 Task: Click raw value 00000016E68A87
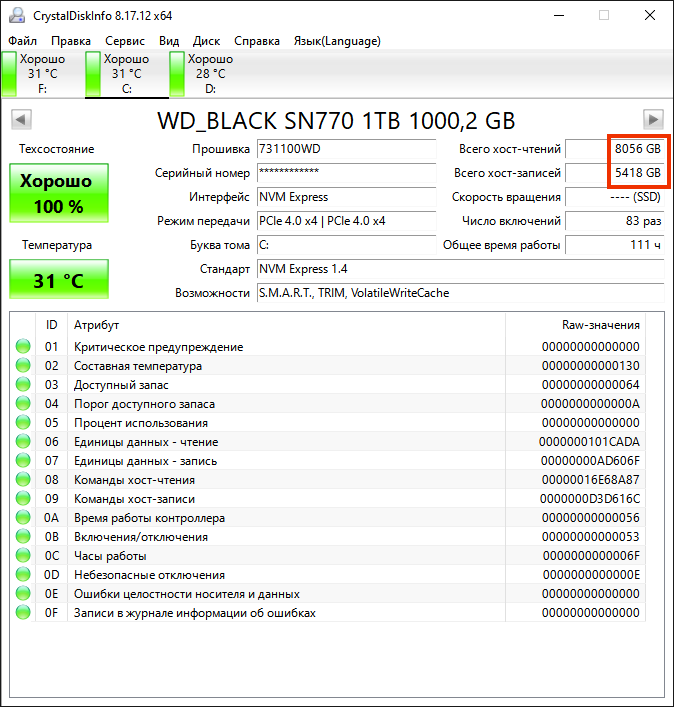(590, 480)
